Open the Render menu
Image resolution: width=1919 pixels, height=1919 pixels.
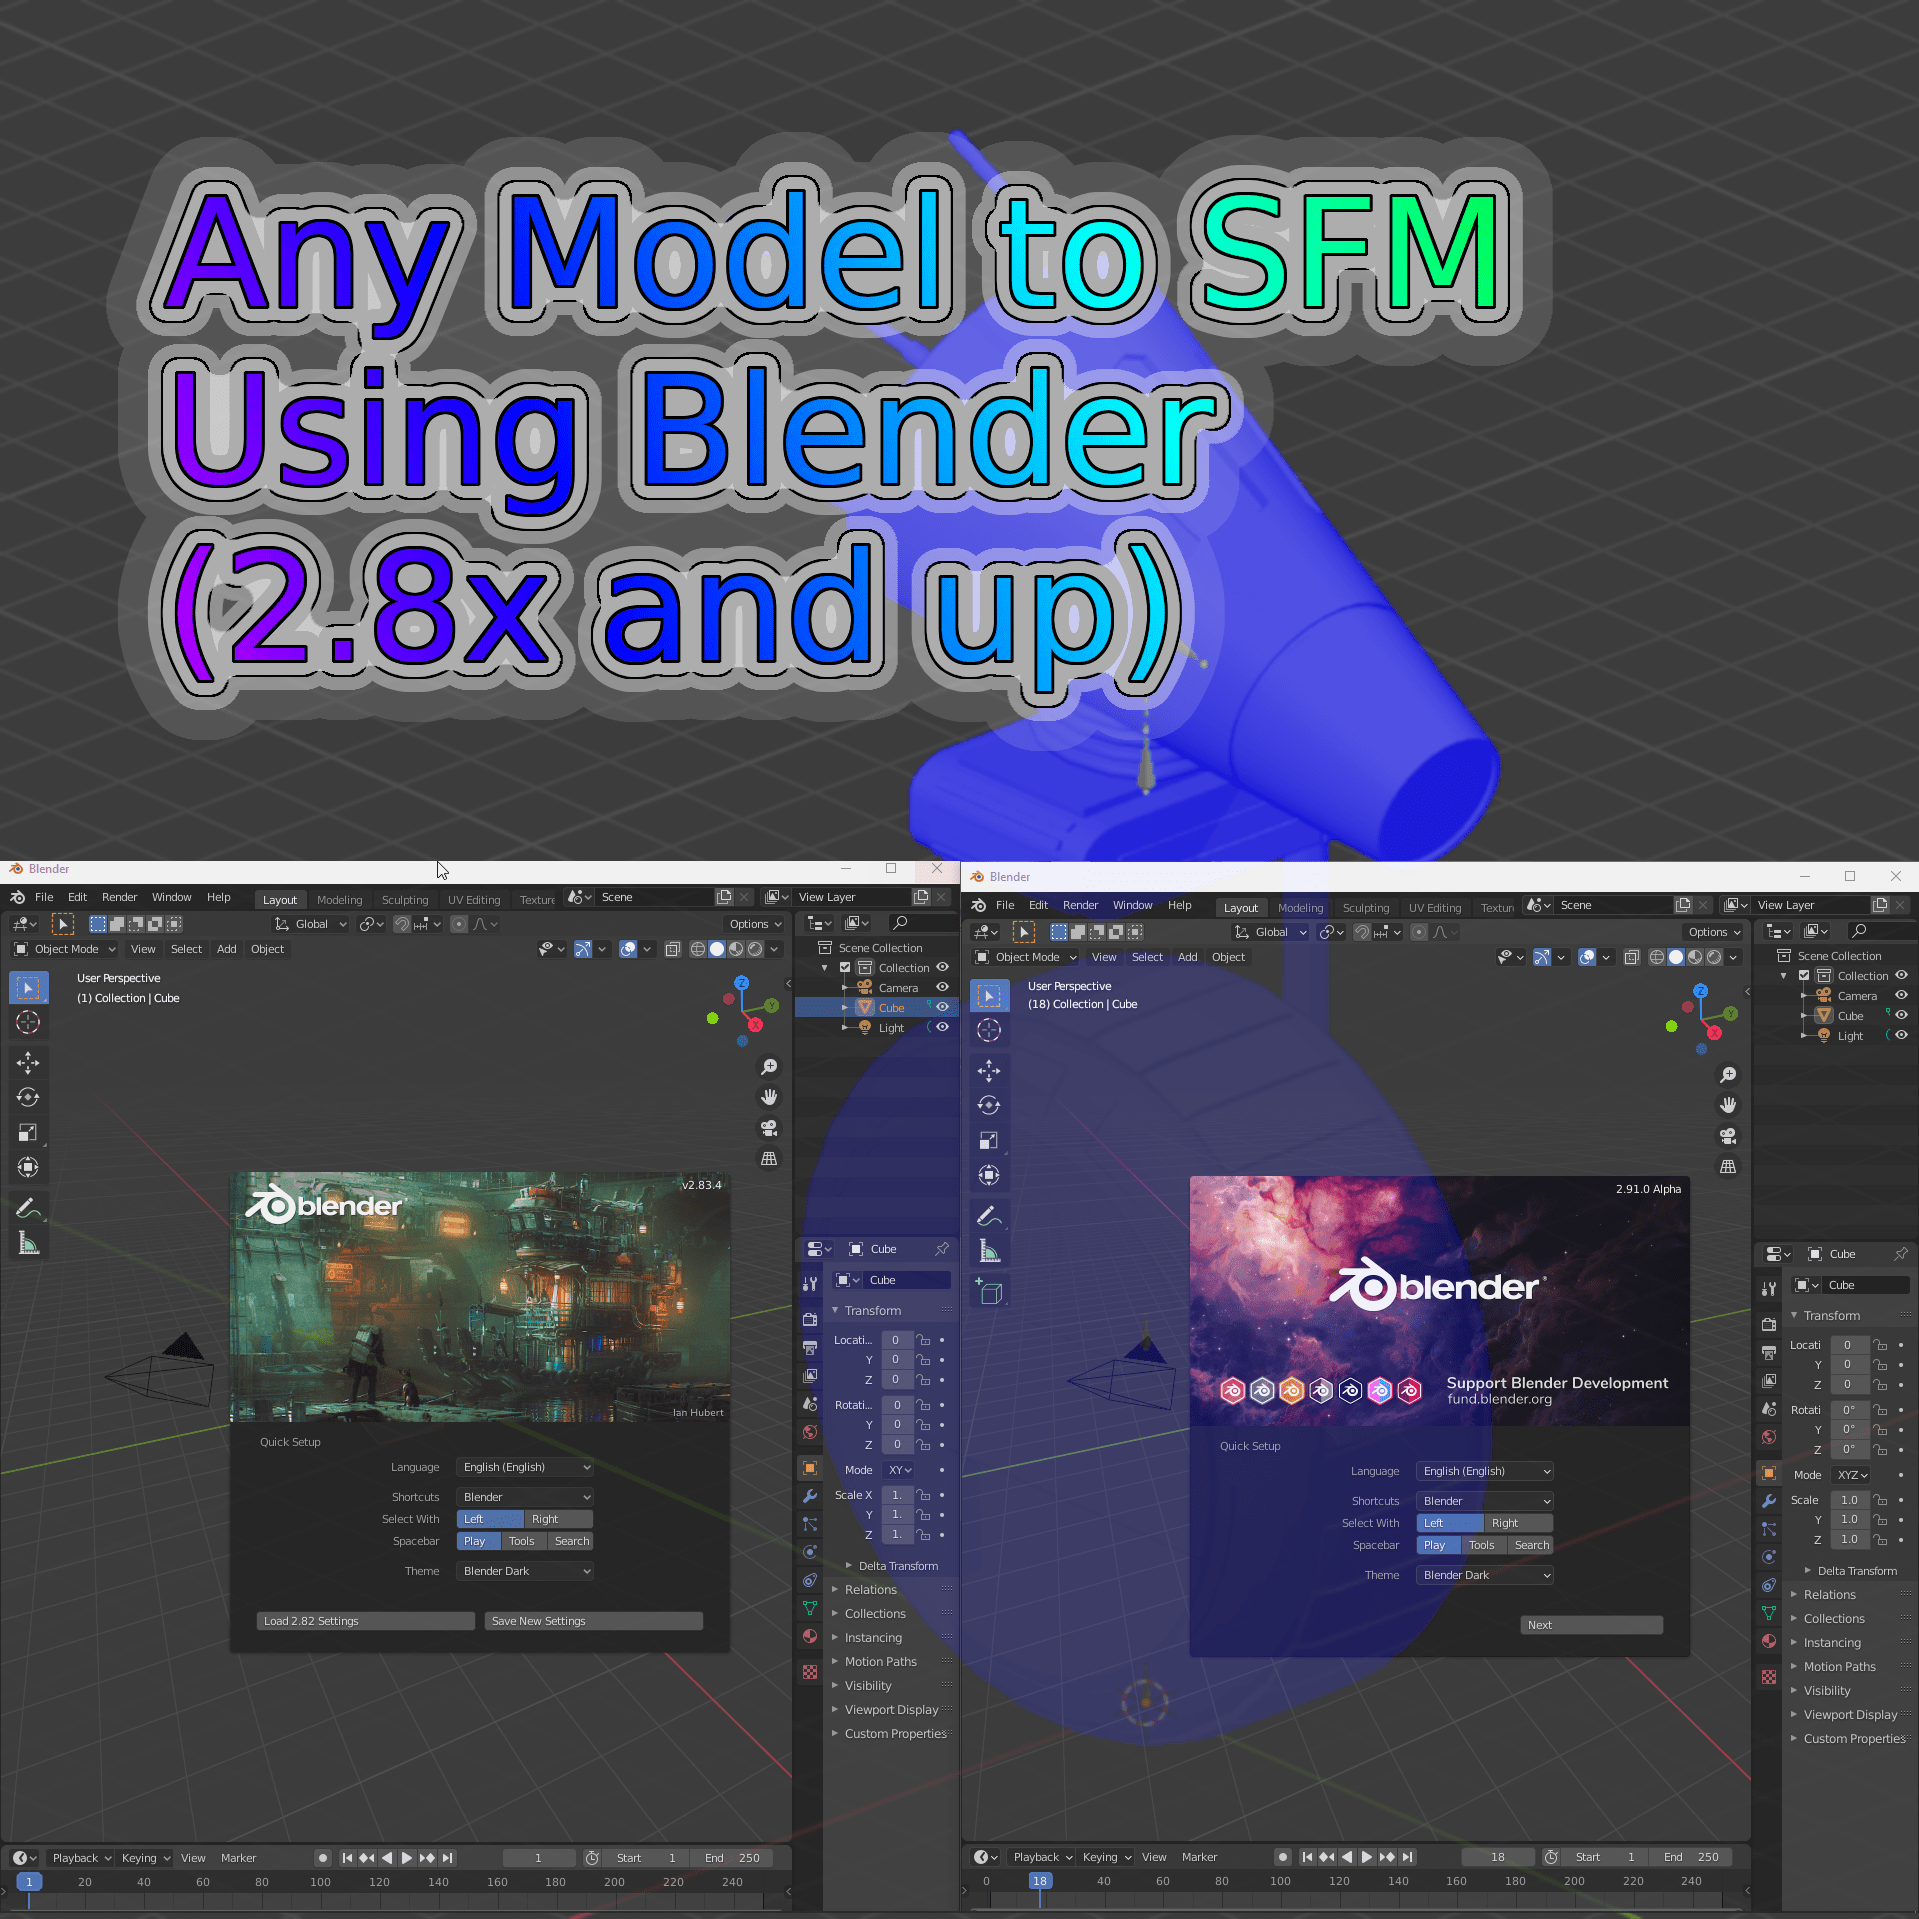119,896
